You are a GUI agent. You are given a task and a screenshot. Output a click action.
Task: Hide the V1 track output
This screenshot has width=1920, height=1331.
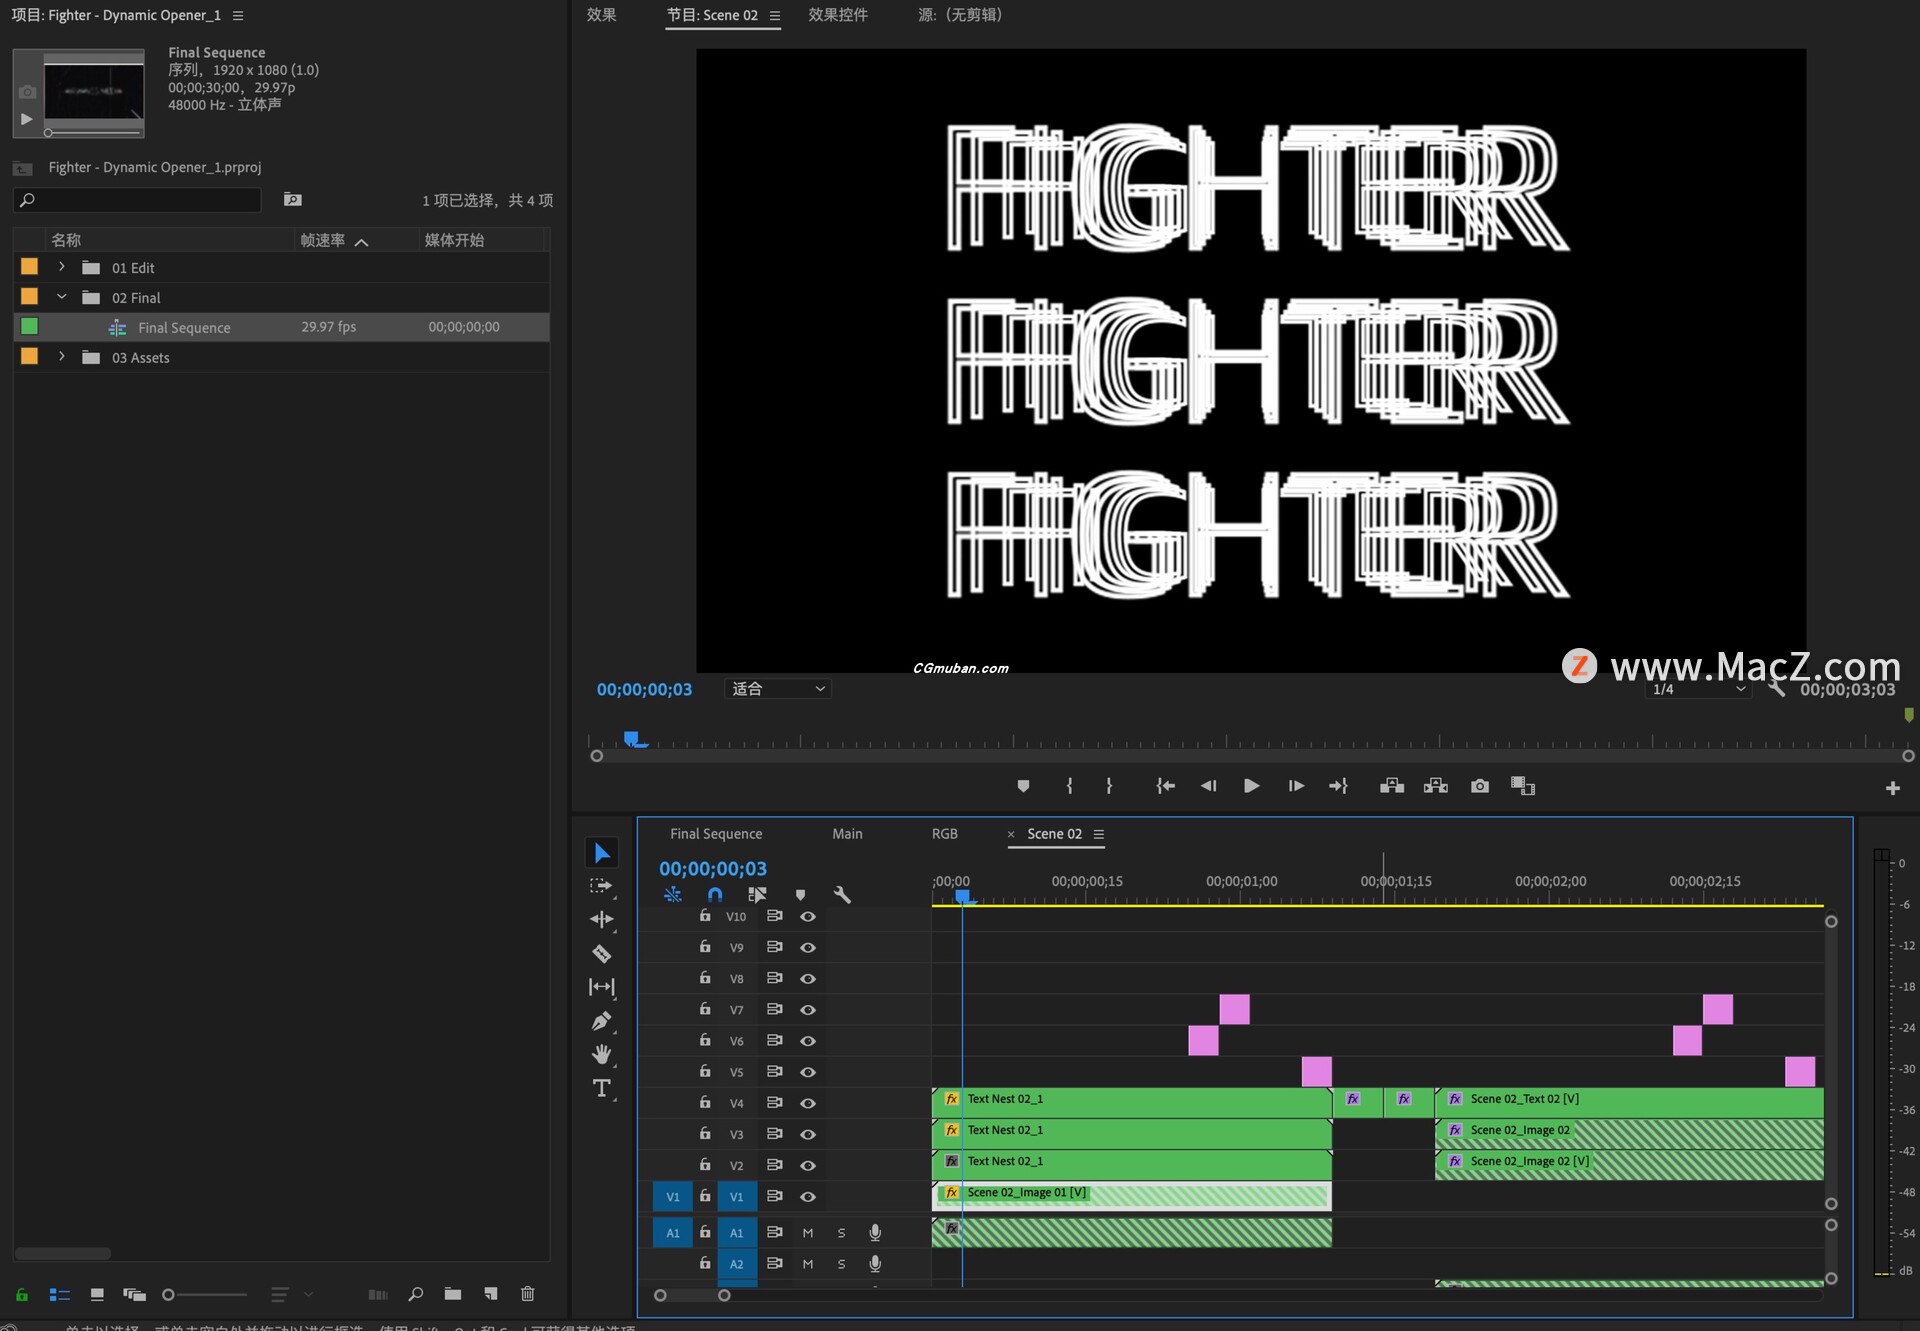(808, 1197)
